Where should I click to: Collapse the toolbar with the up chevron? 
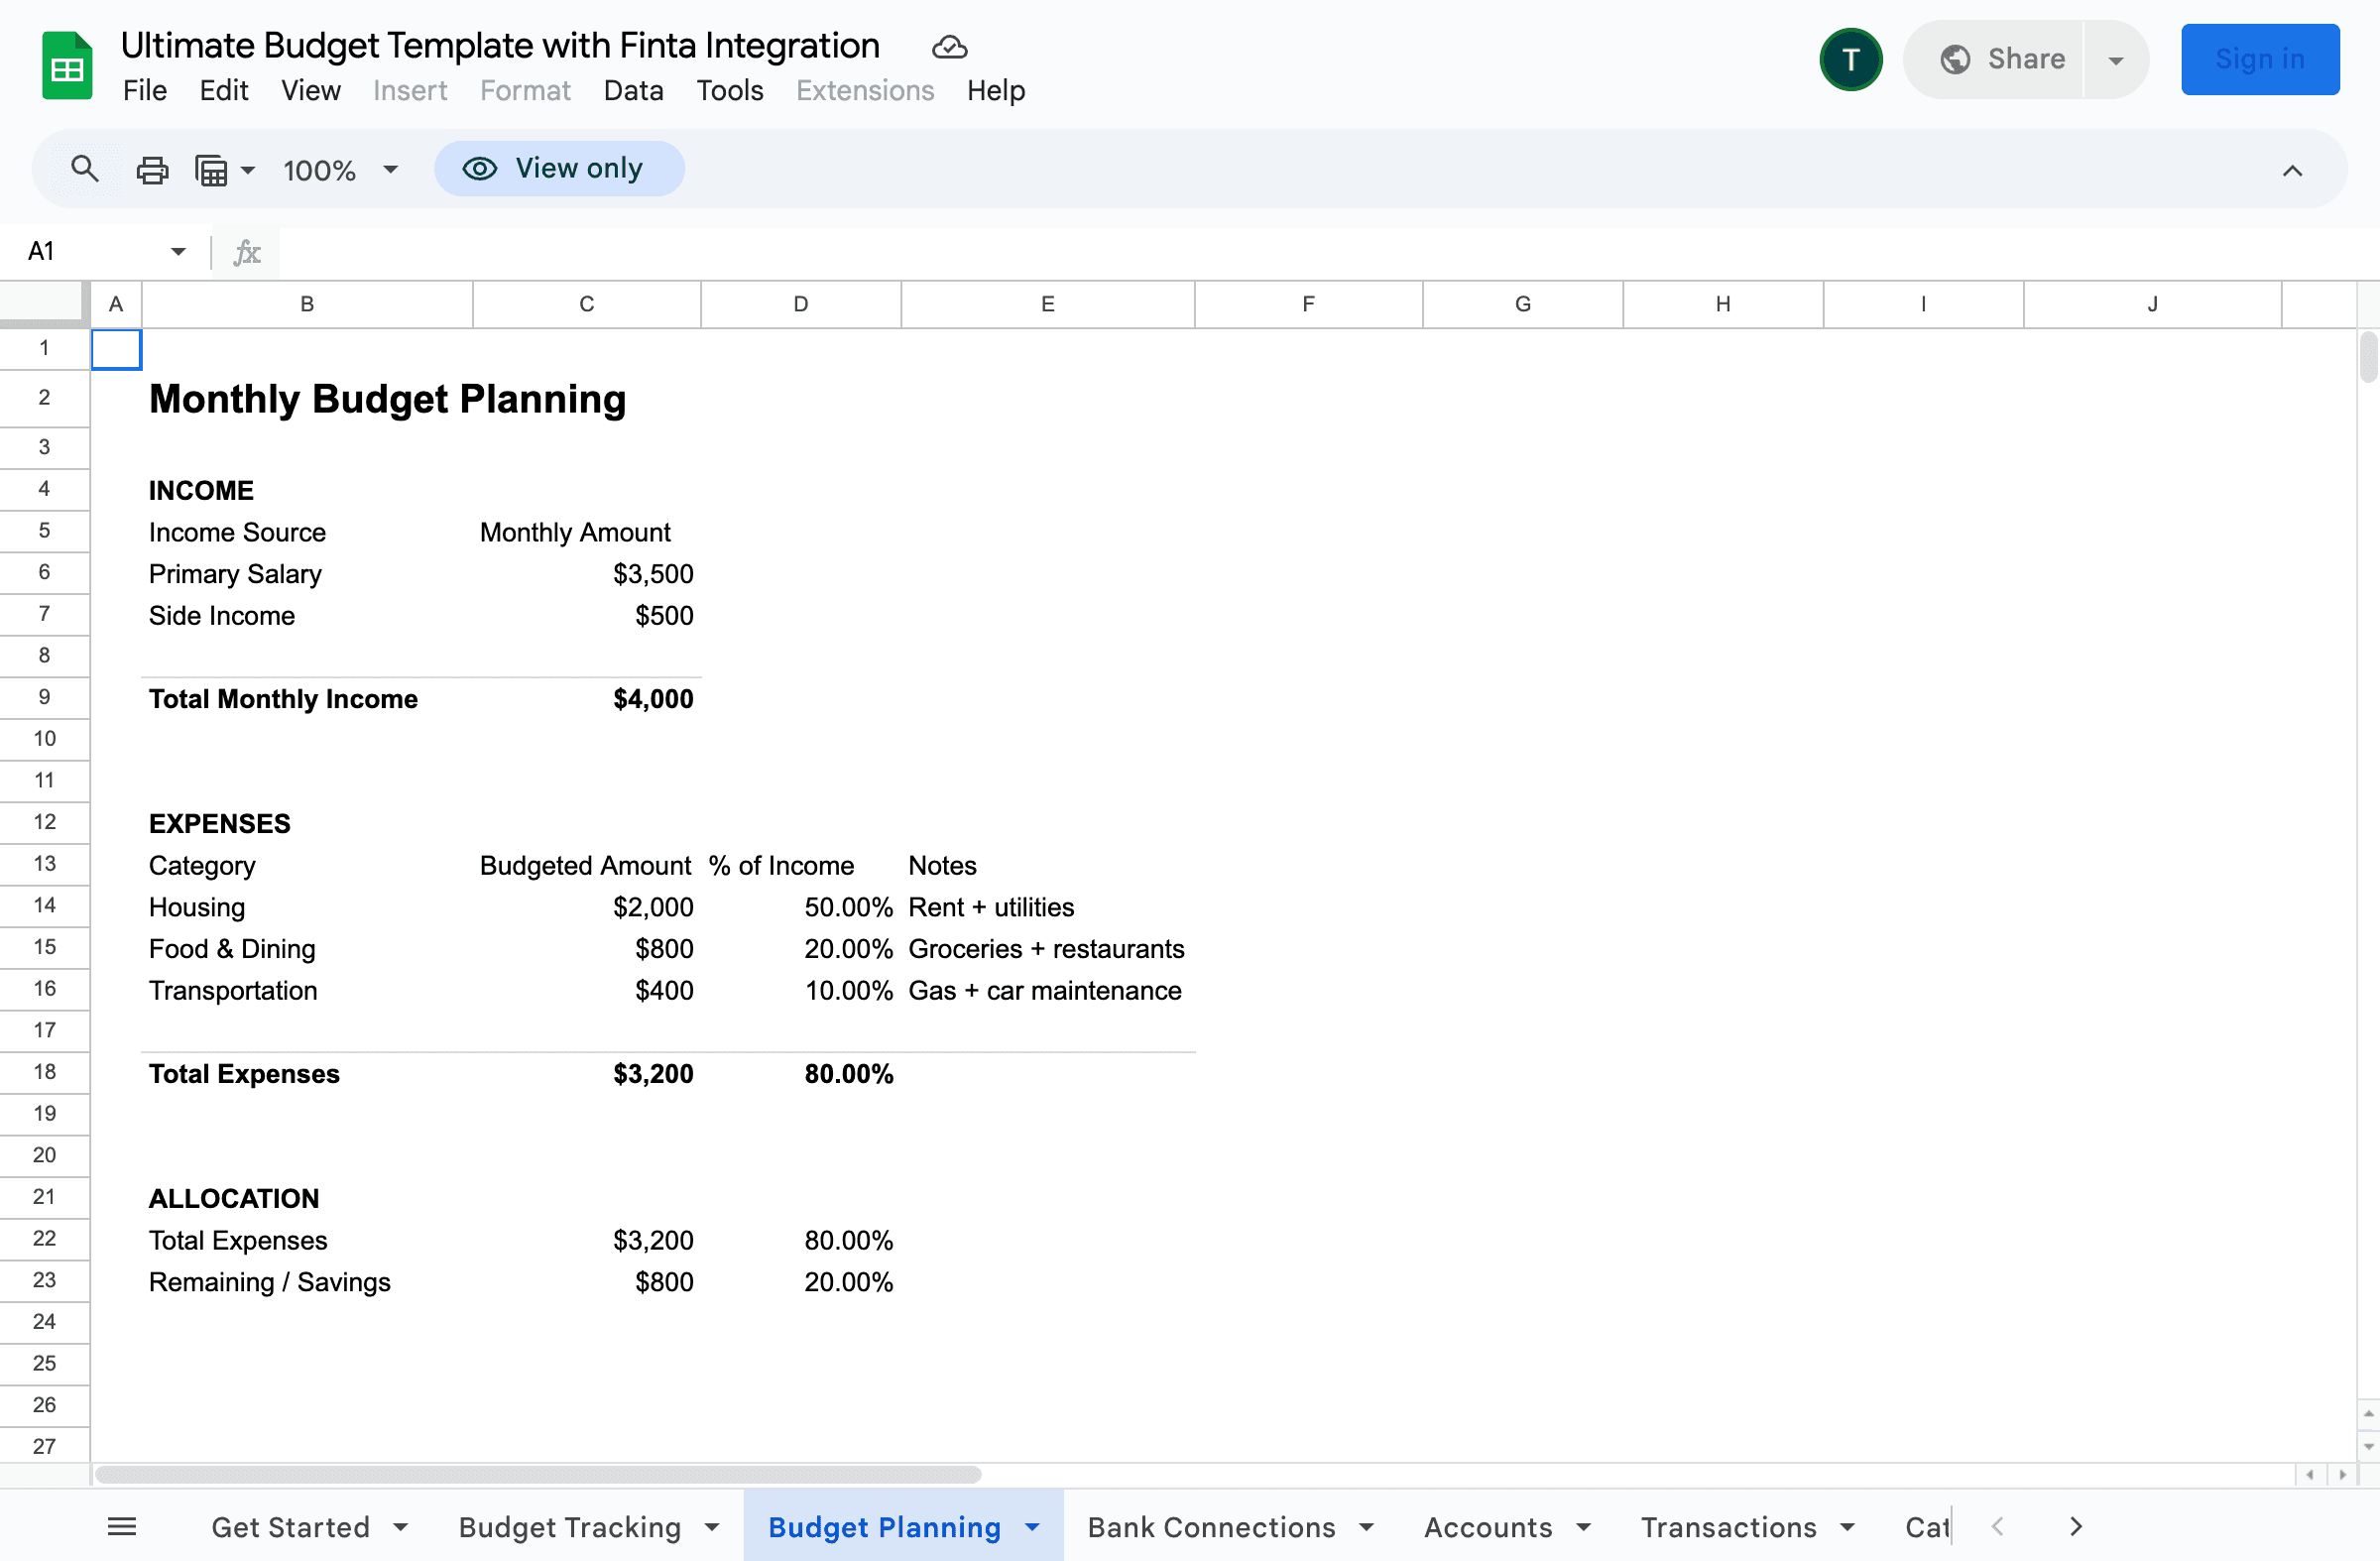(x=2292, y=171)
